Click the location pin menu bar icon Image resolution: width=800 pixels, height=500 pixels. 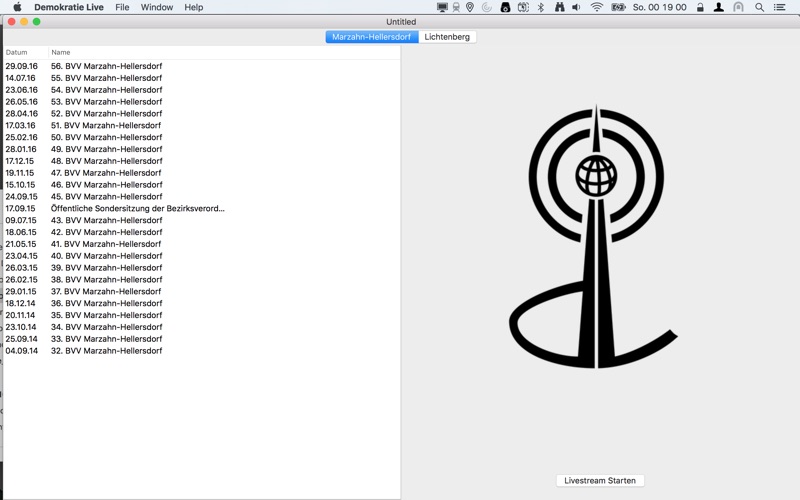[x=470, y=7]
